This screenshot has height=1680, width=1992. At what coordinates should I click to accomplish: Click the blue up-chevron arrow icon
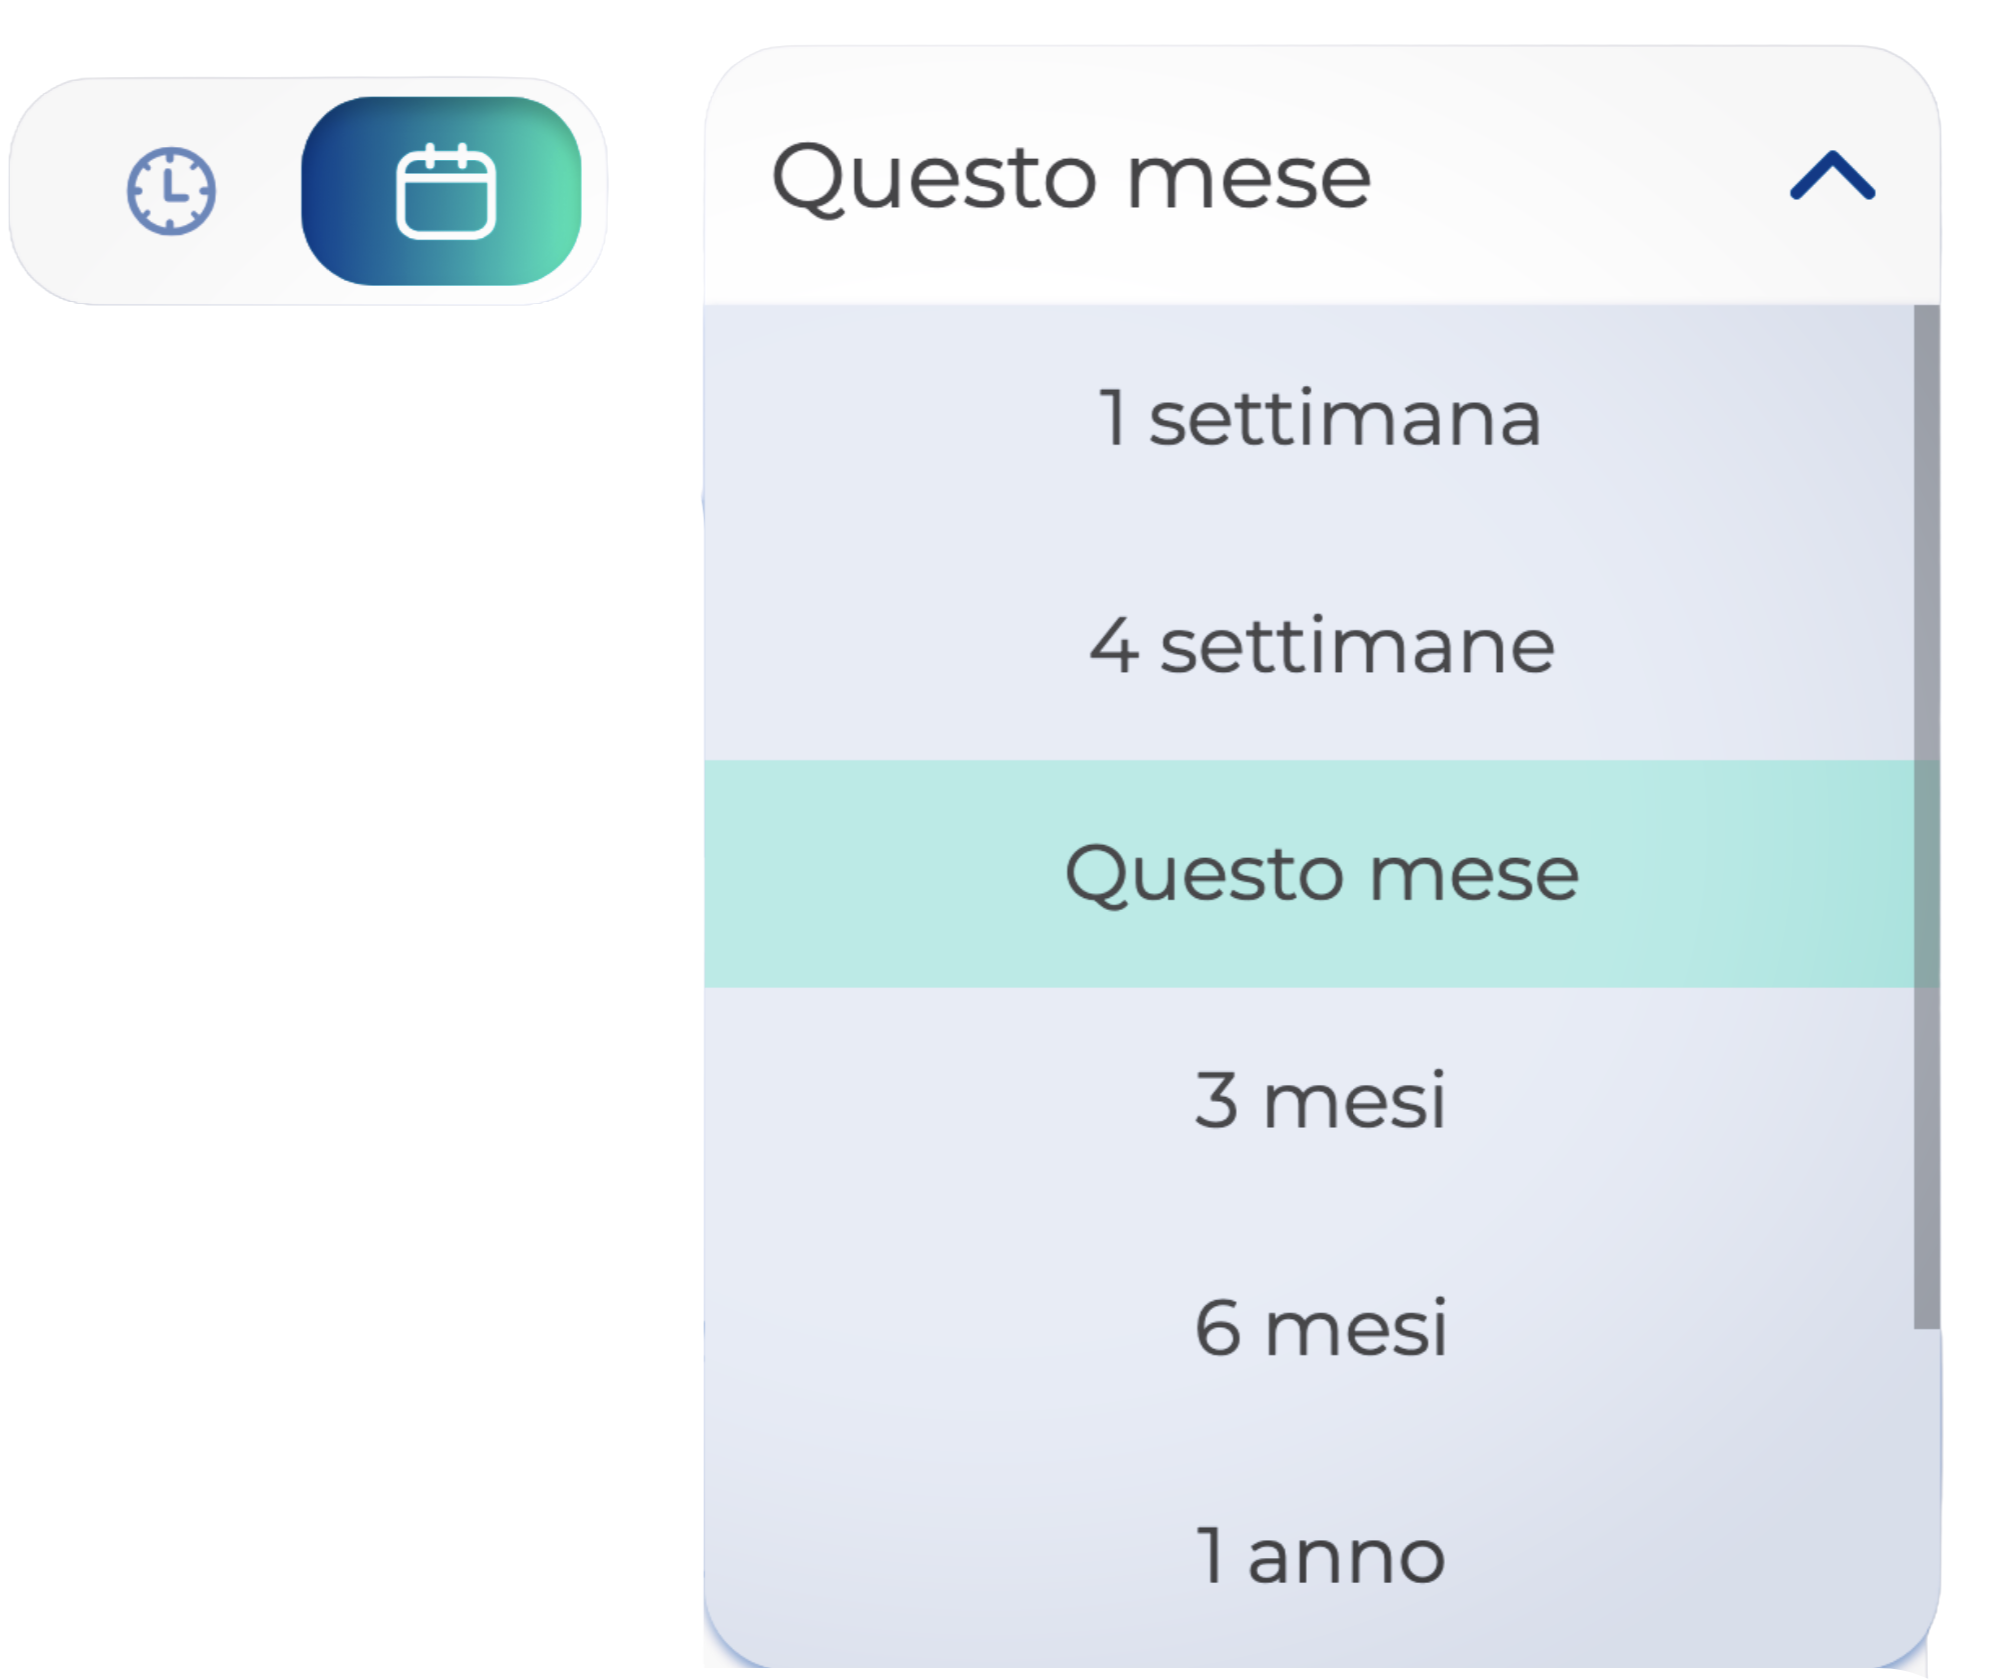pyautogui.click(x=1831, y=177)
